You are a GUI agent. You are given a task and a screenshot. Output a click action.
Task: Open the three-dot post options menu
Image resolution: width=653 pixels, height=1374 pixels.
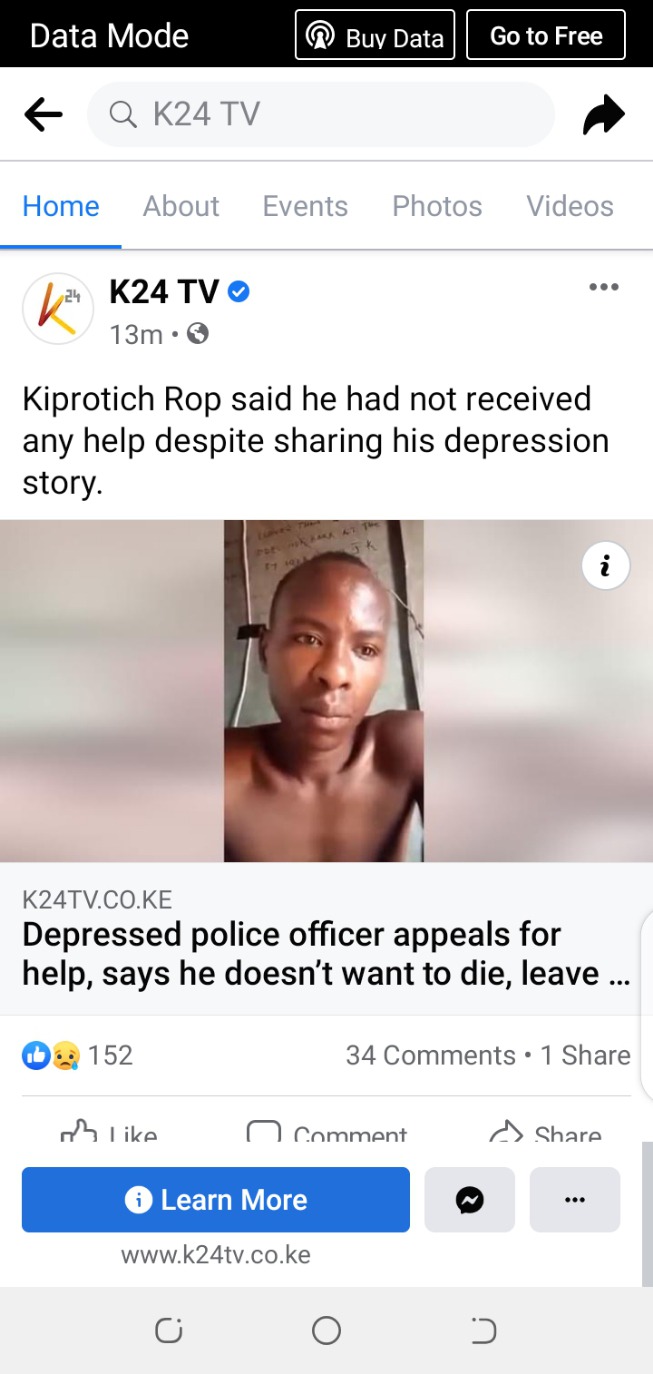tap(603, 288)
